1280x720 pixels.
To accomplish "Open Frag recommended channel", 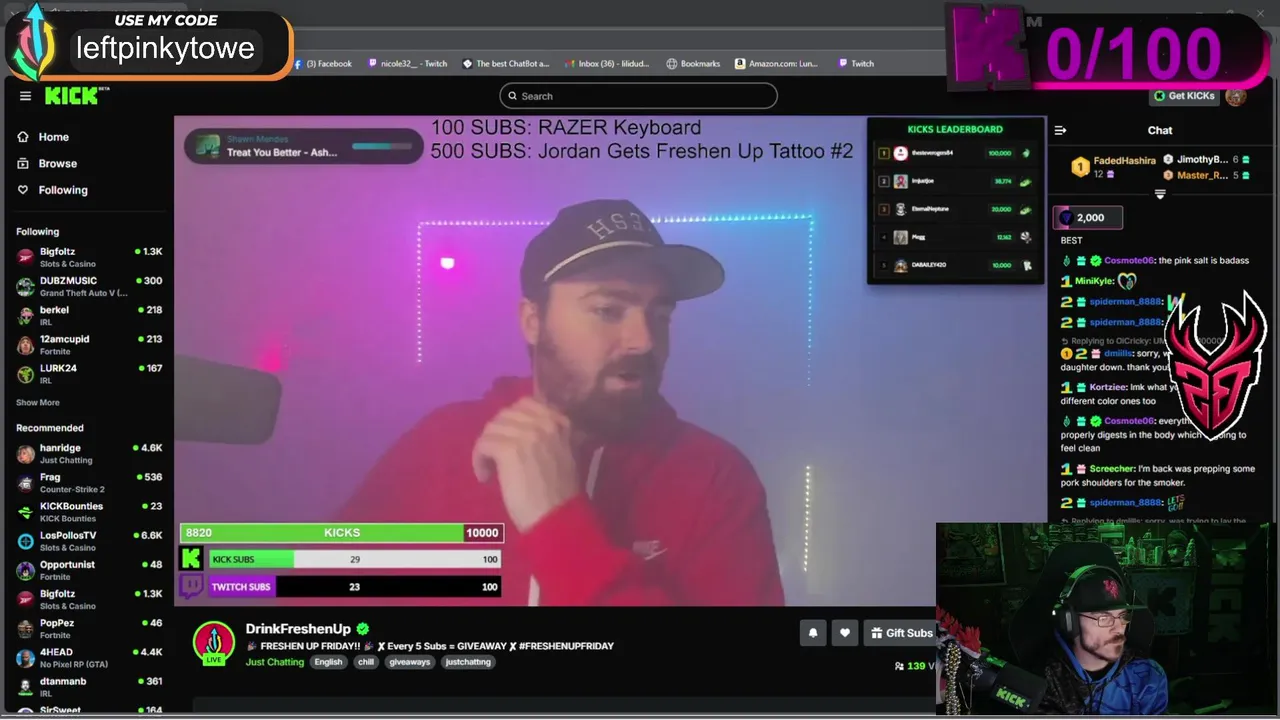I will (88, 483).
